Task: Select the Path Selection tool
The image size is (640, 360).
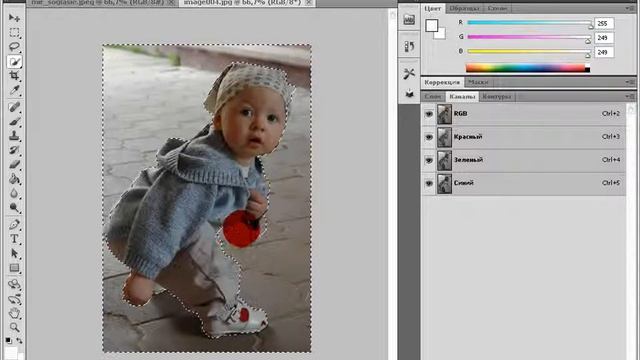Action: (14, 254)
